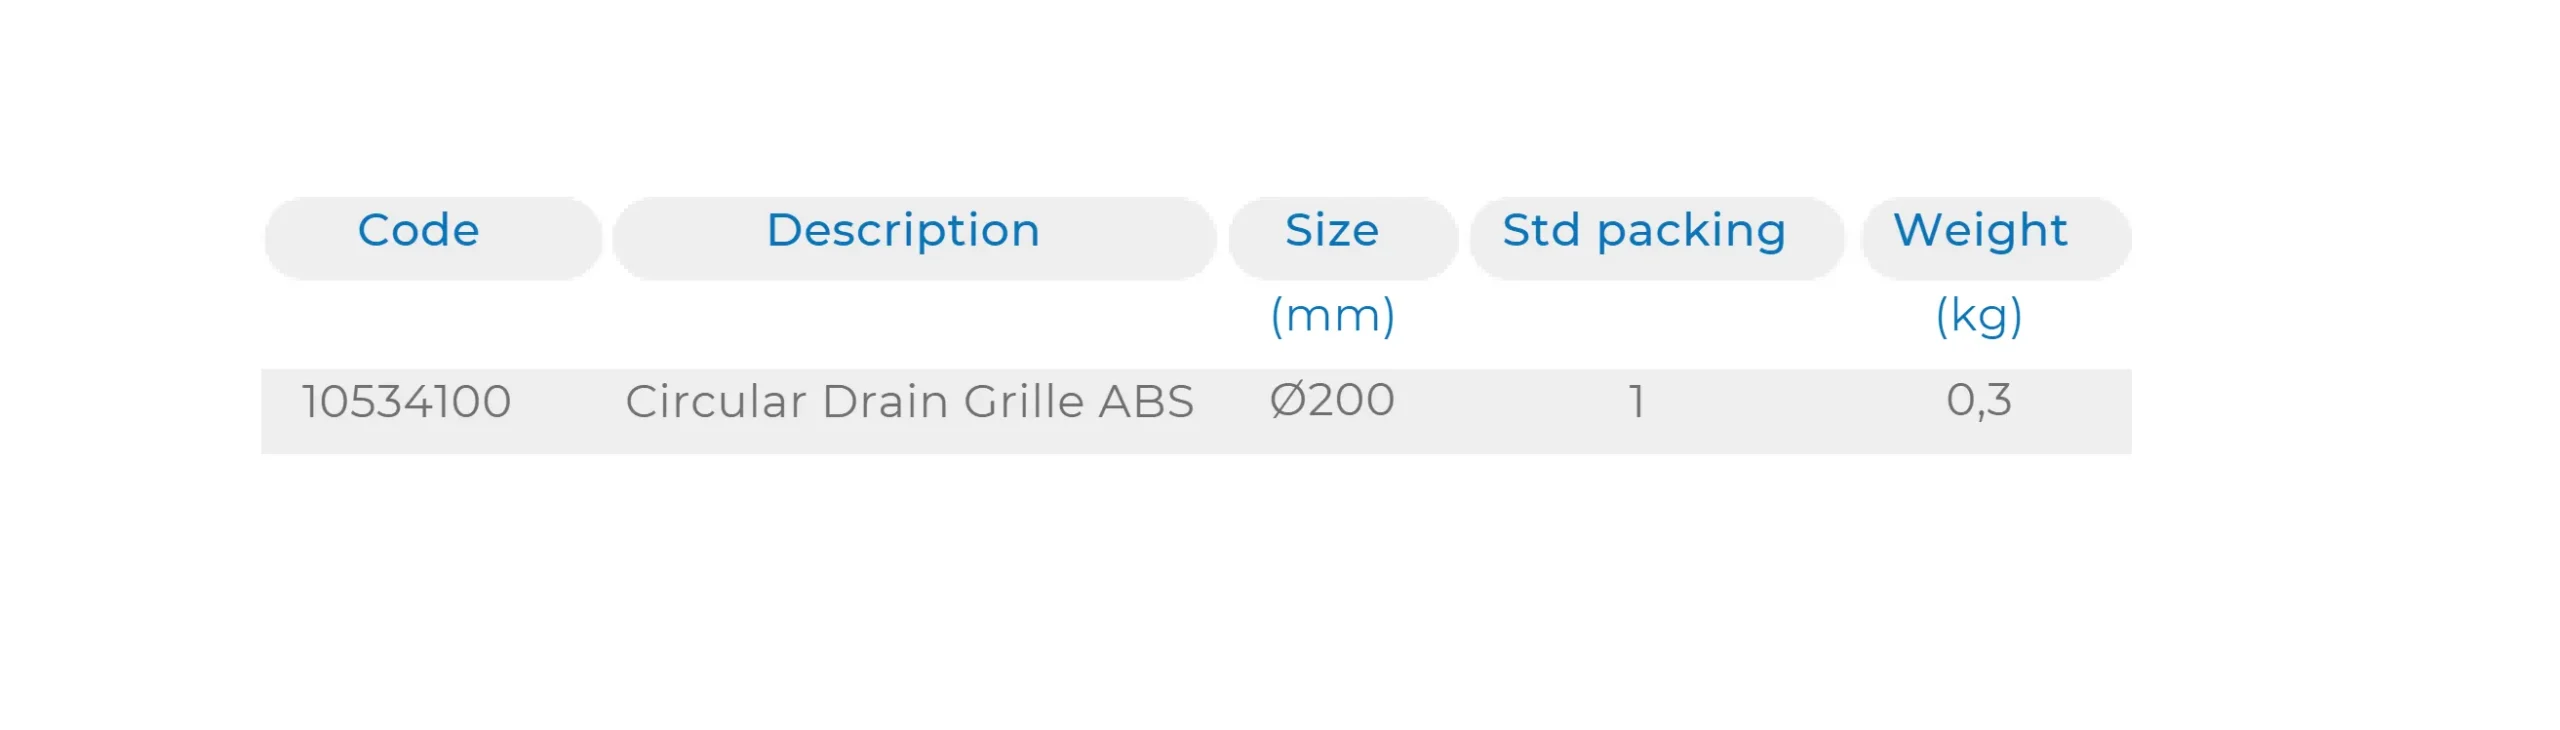Click the word ABS in the description

[1146, 402]
